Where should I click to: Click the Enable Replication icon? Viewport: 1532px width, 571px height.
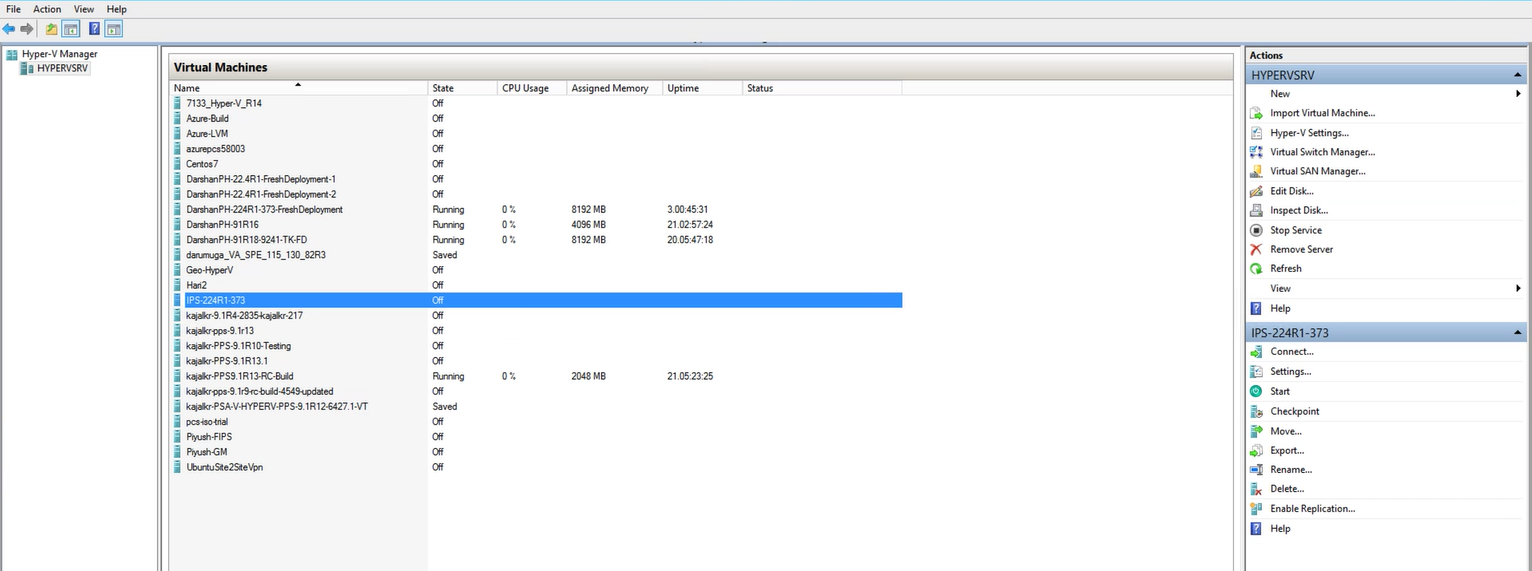pos(1257,509)
